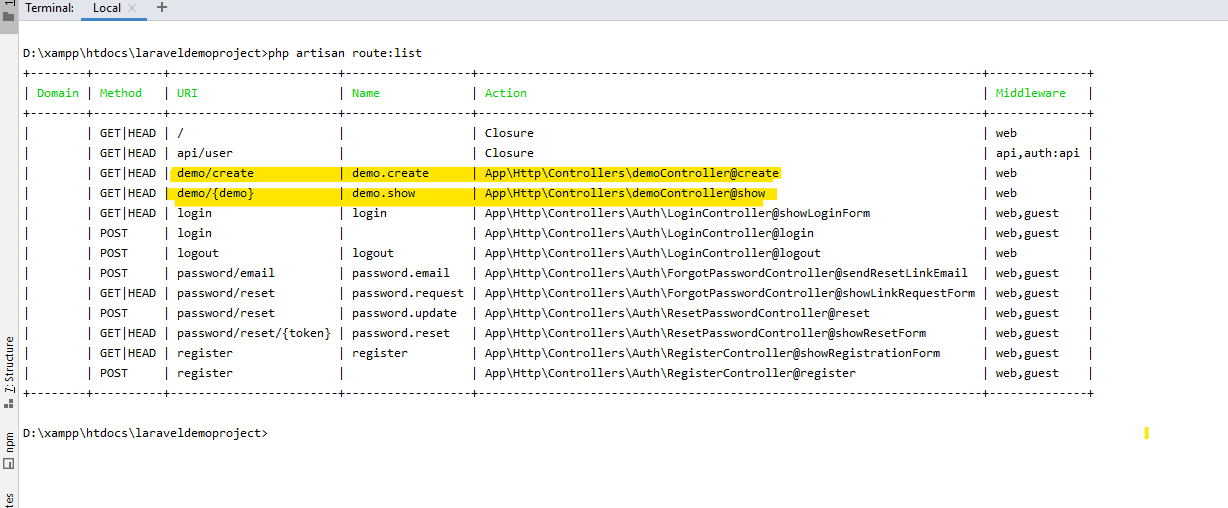Click the demo/{demo} URI cell
Screen dimensions: 1228x508
(x=215, y=193)
